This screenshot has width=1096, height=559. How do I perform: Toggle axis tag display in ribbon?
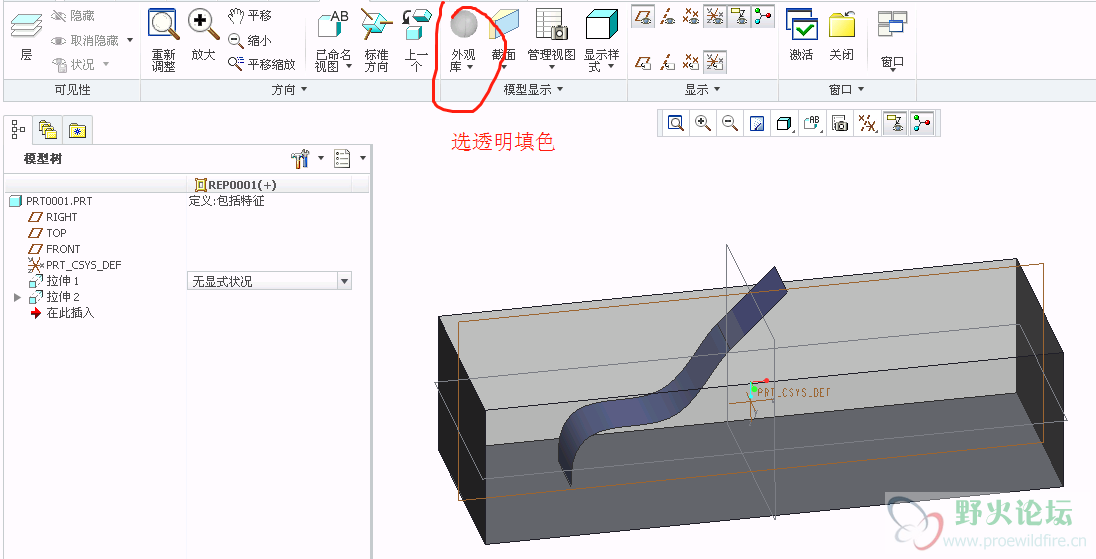(668, 62)
